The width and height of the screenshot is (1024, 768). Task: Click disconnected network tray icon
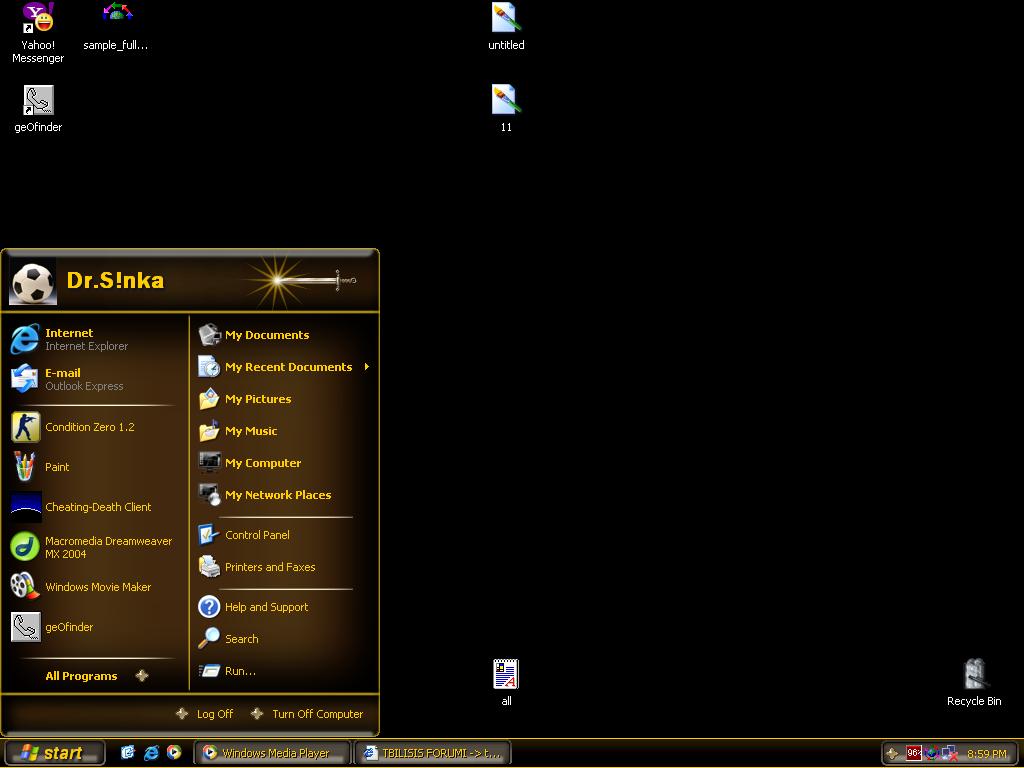coord(949,753)
